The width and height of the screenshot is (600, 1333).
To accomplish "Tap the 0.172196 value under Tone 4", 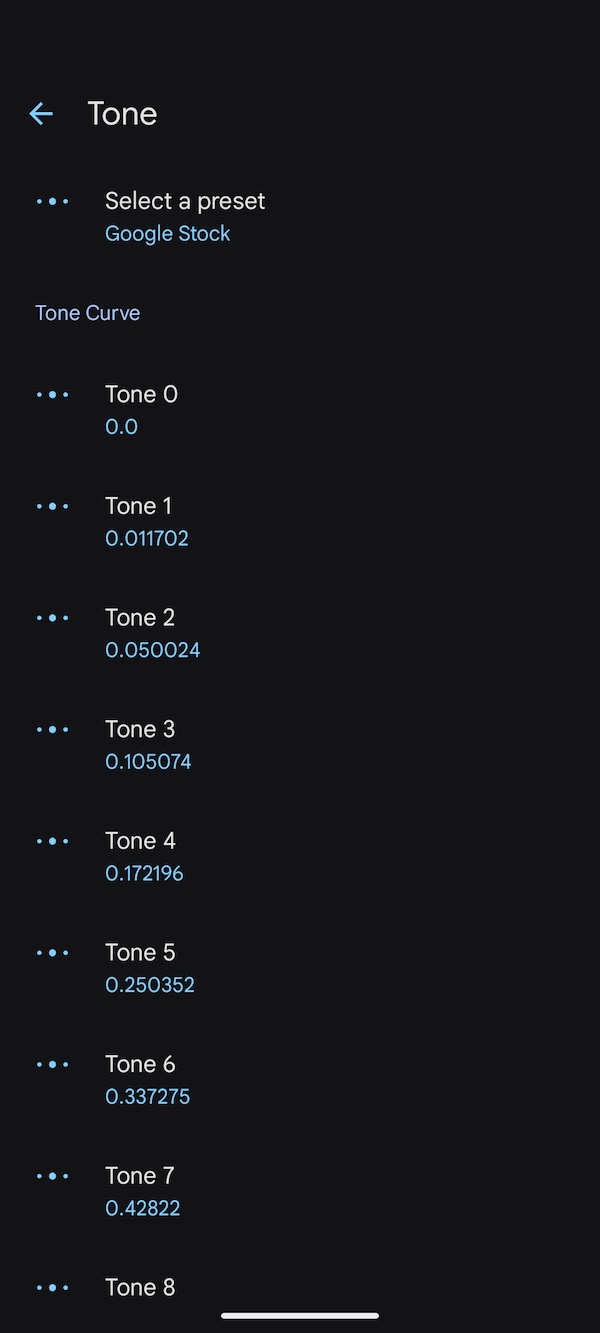I will pyautogui.click(x=144, y=873).
